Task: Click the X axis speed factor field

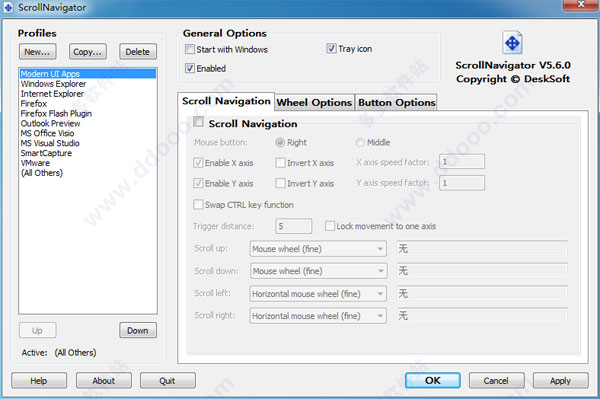Action: point(462,162)
